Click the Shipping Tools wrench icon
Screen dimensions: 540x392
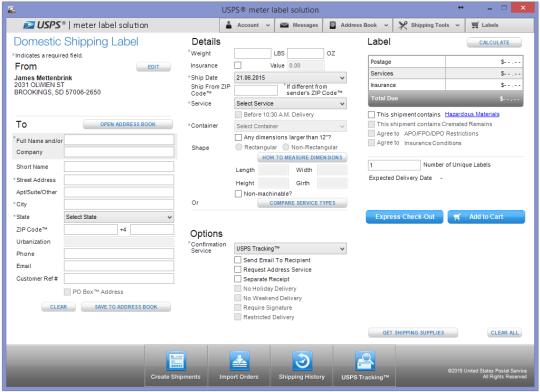[x=403, y=25]
